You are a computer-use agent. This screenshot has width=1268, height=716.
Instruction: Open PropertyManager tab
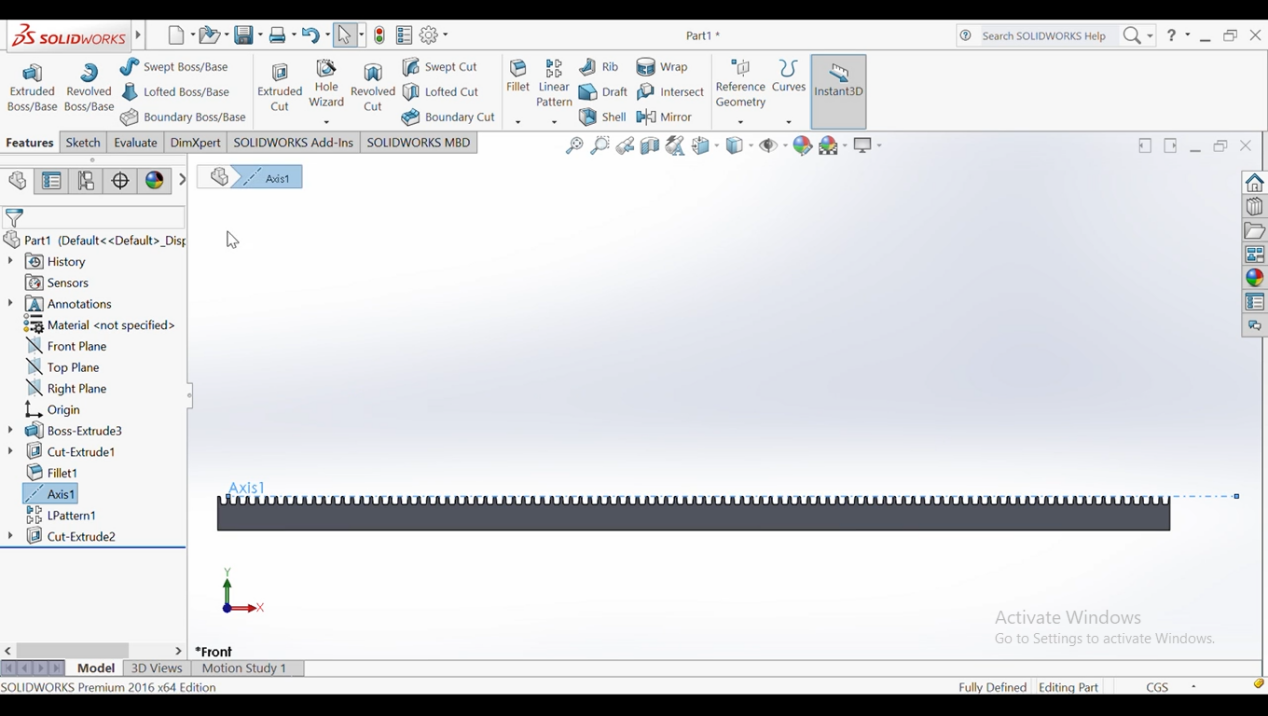pyautogui.click(x=51, y=181)
